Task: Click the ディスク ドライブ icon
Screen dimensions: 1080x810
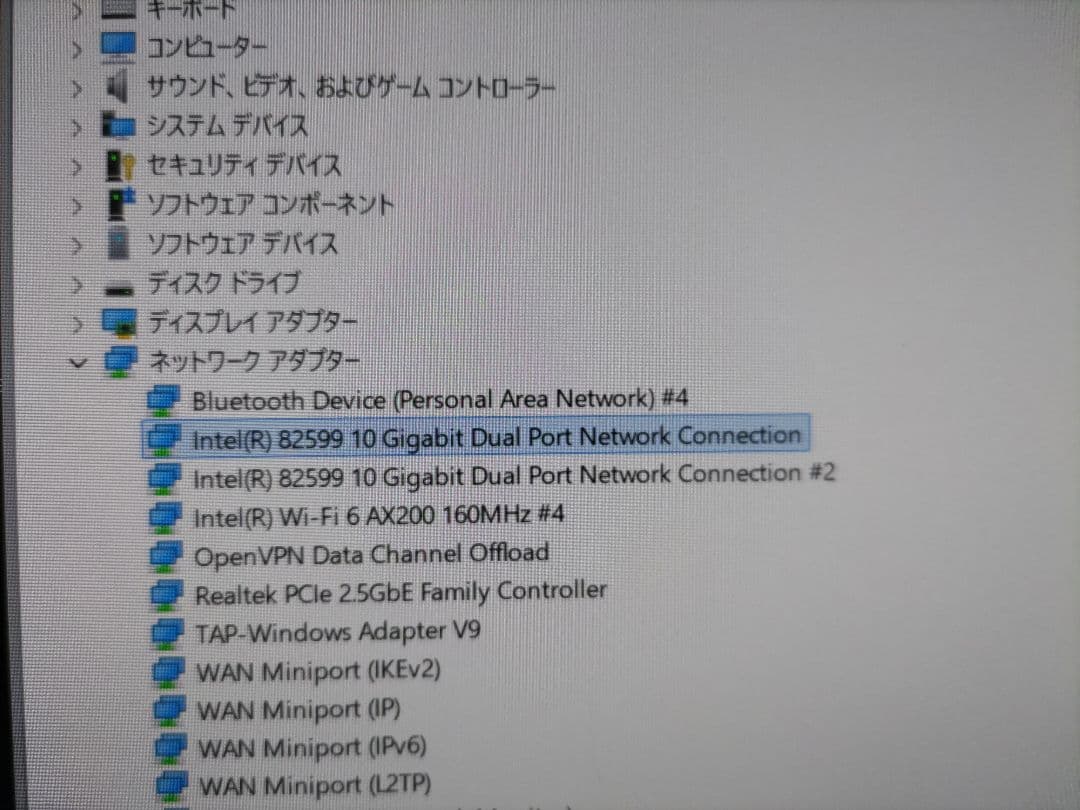Action: pos(119,289)
